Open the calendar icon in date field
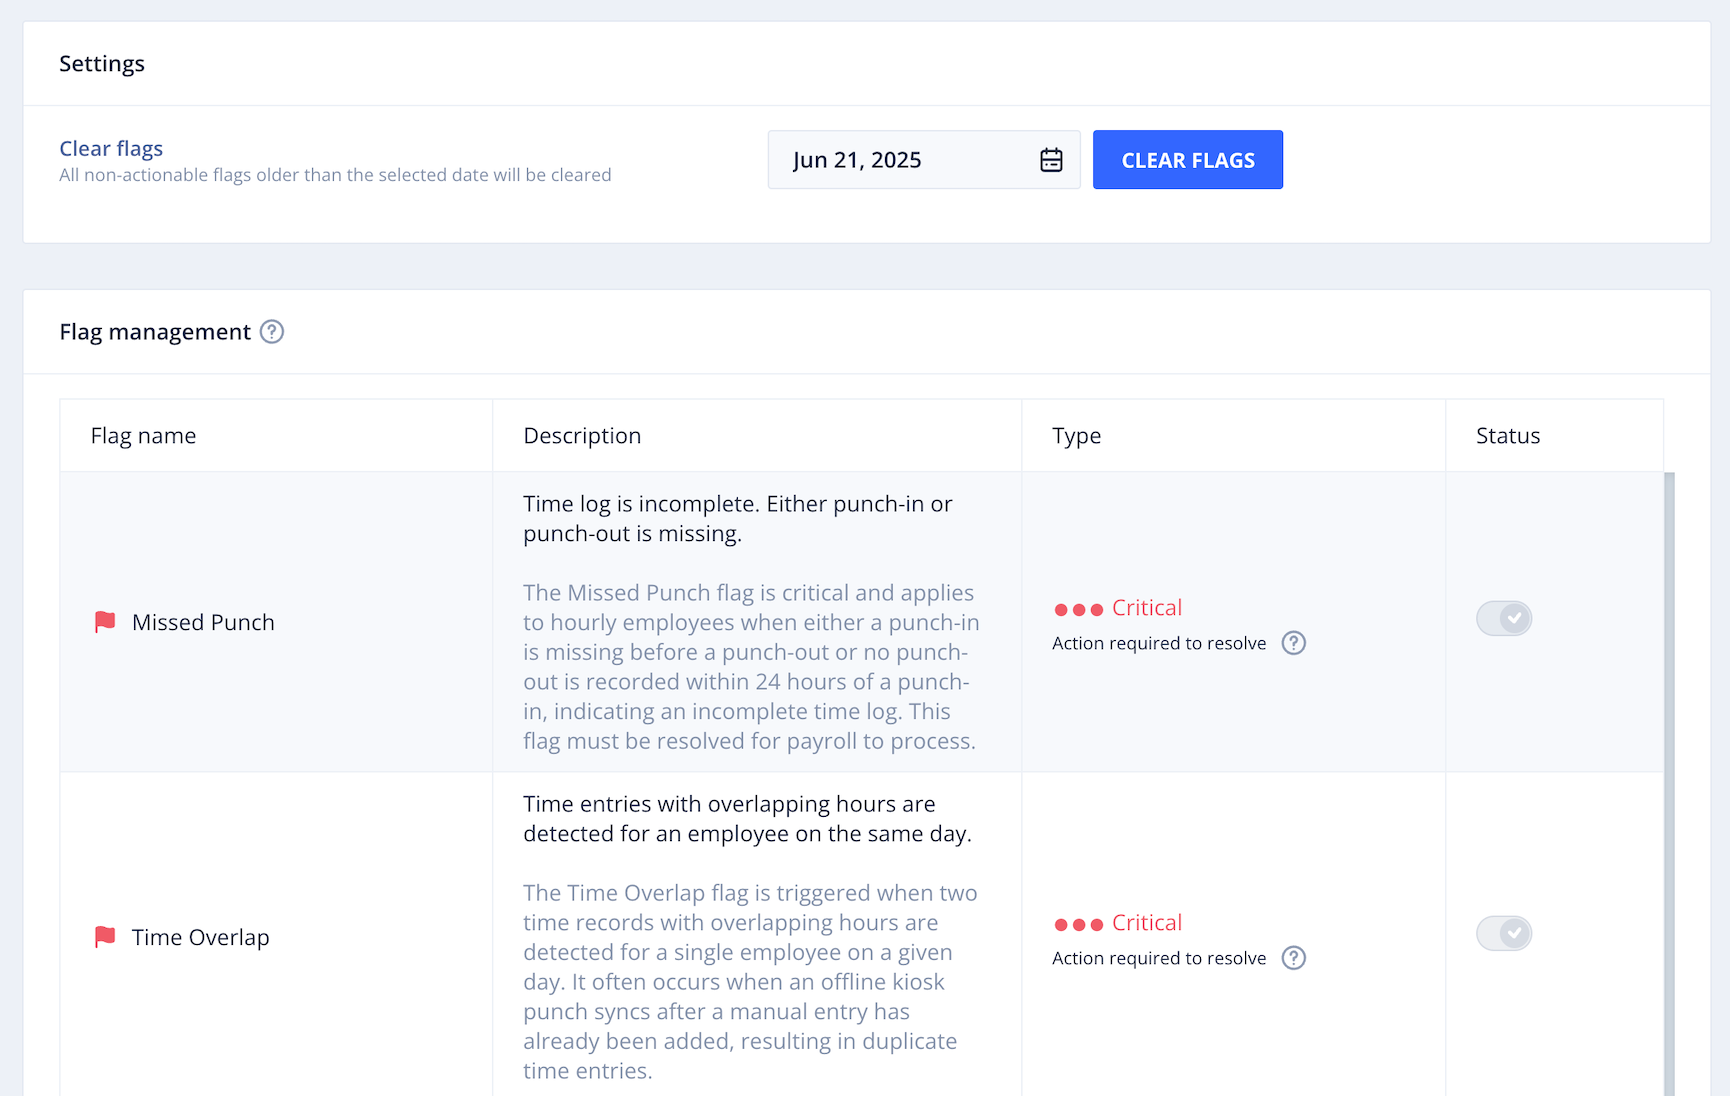The image size is (1730, 1096). point(1051,160)
